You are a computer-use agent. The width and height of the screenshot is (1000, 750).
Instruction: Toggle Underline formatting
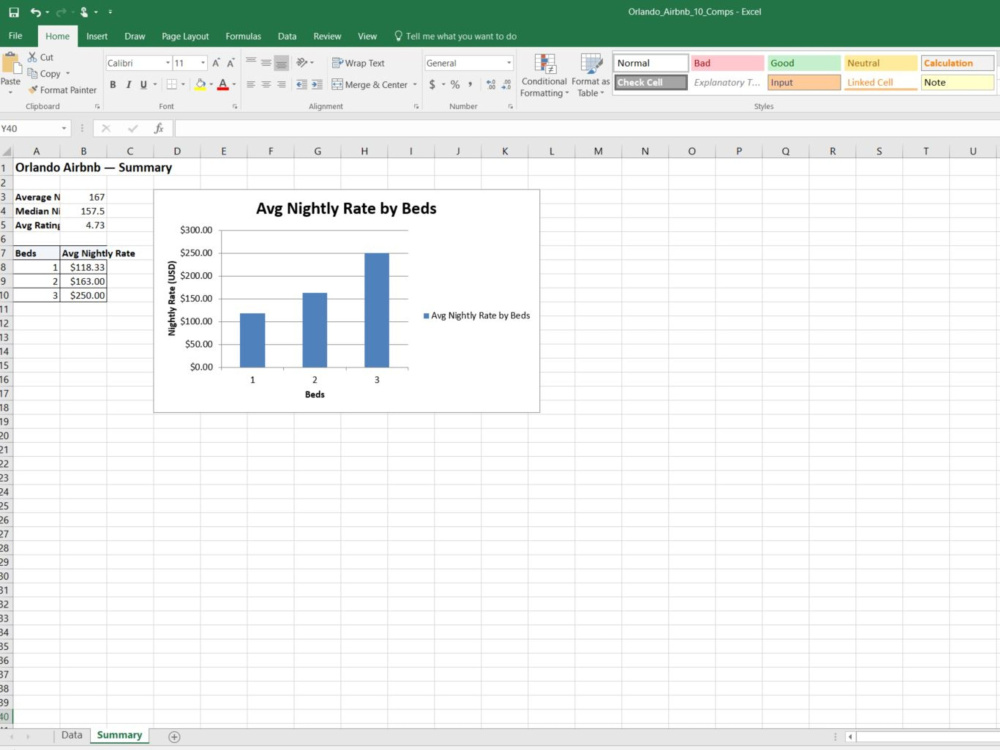(143, 84)
